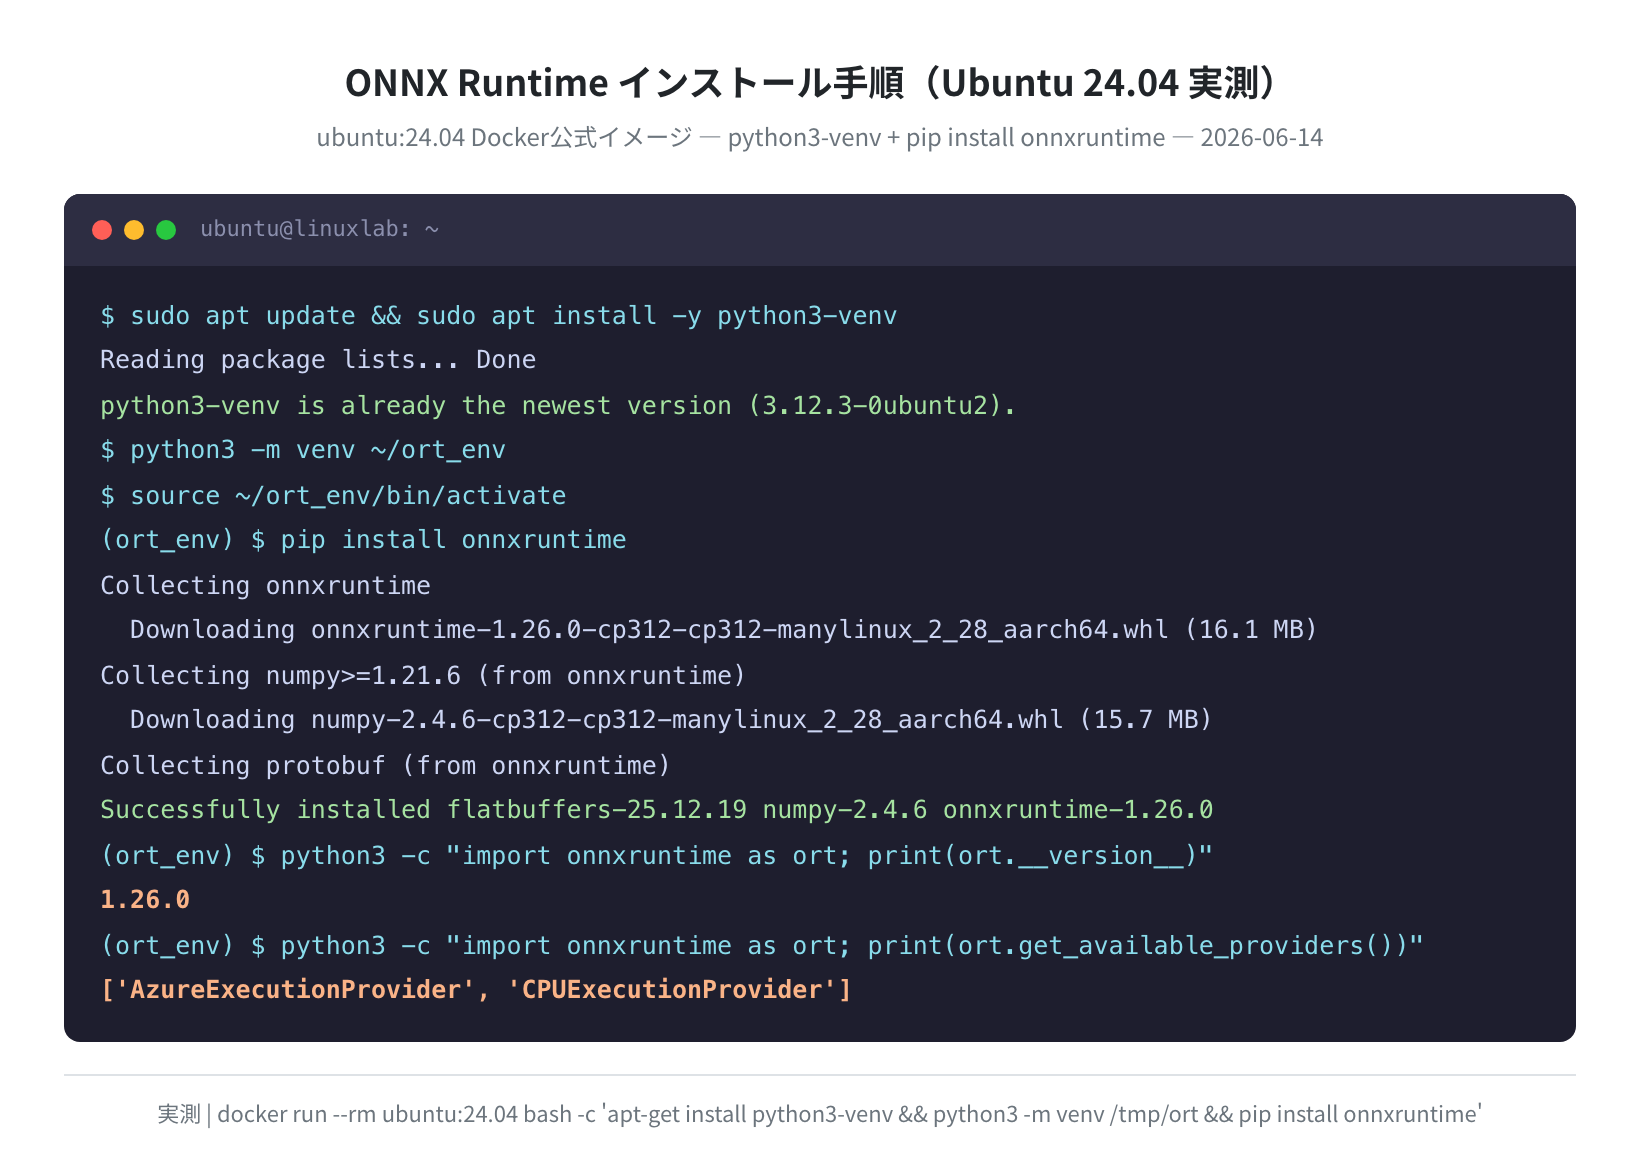
Task: Click the Reading package lists output line
Action: tap(318, 360)
